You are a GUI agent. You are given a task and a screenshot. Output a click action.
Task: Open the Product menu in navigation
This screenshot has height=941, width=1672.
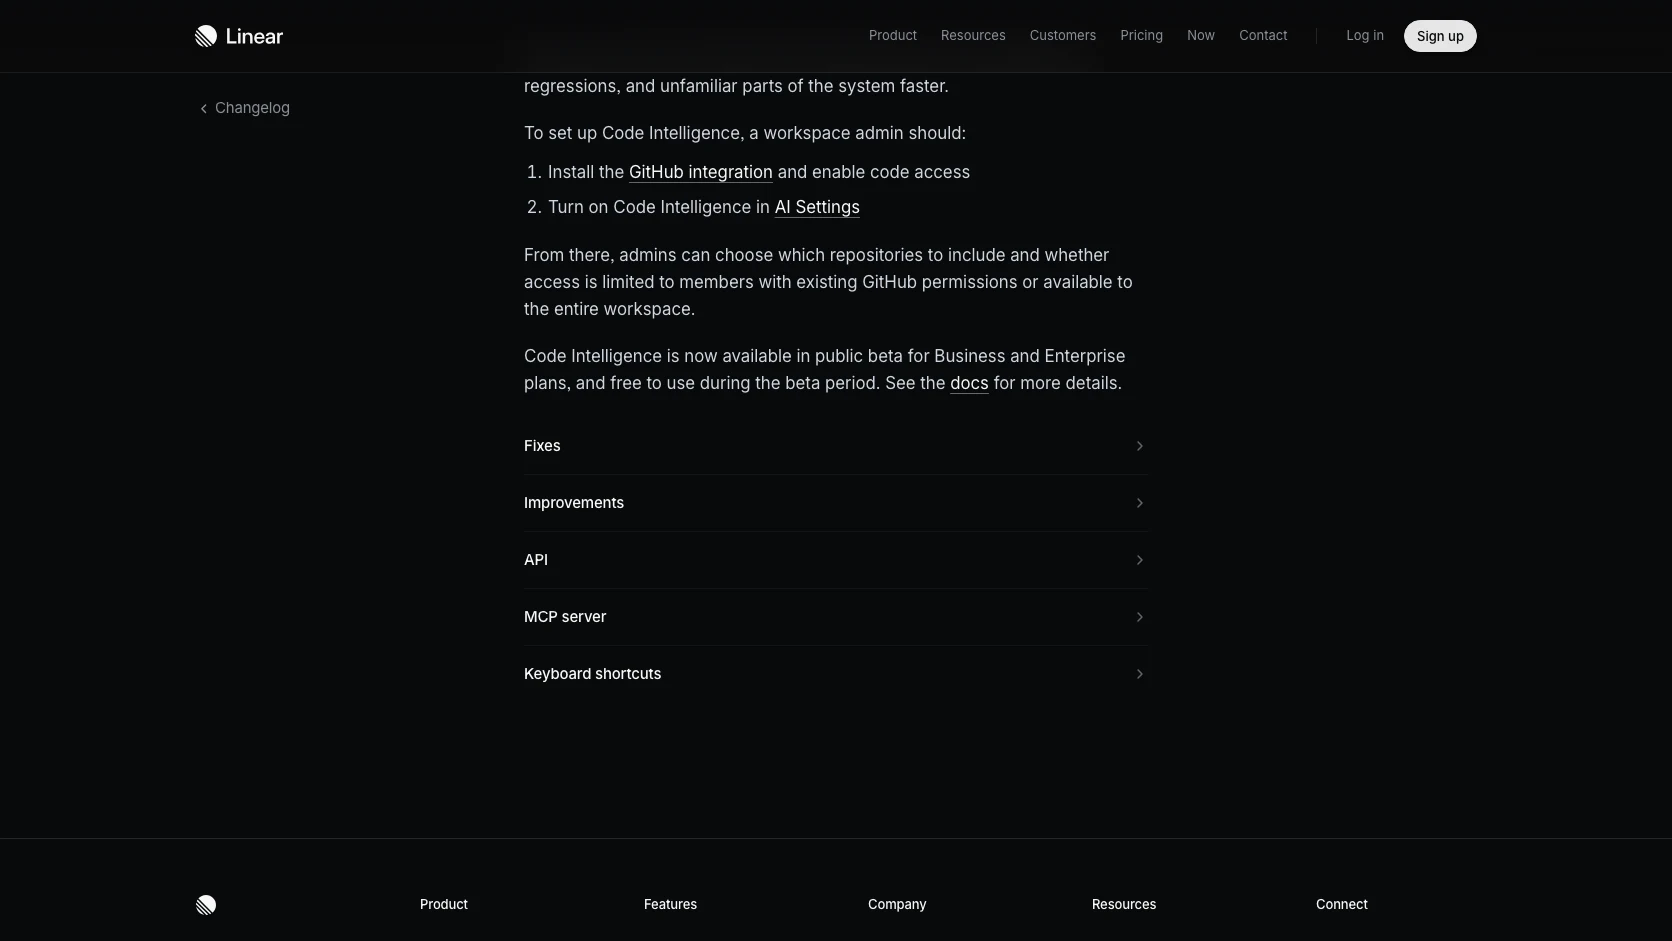(892, 36)
